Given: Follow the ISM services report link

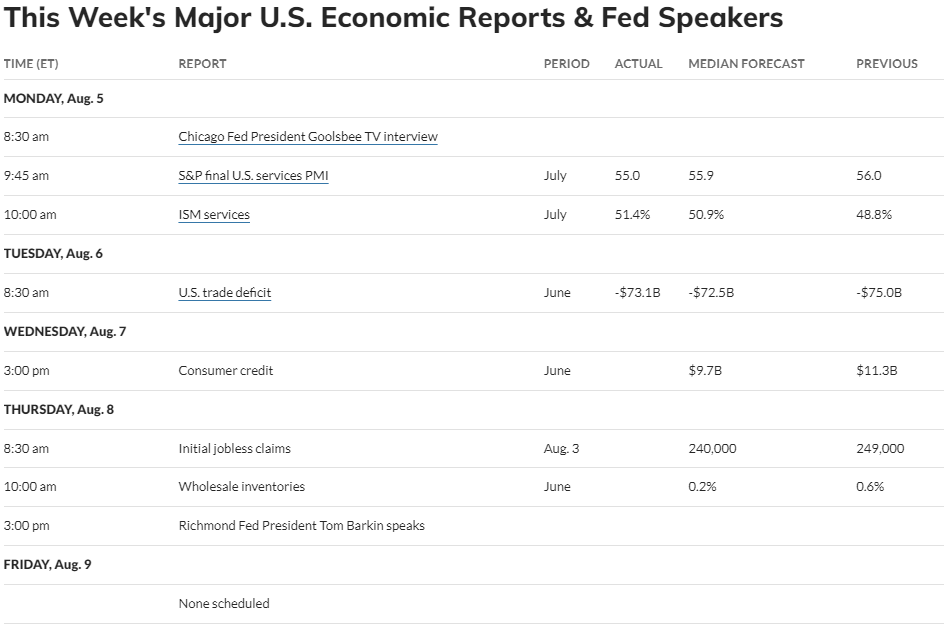Looking at the screenshot, I should pyautogui.click(x=214, y=215).
